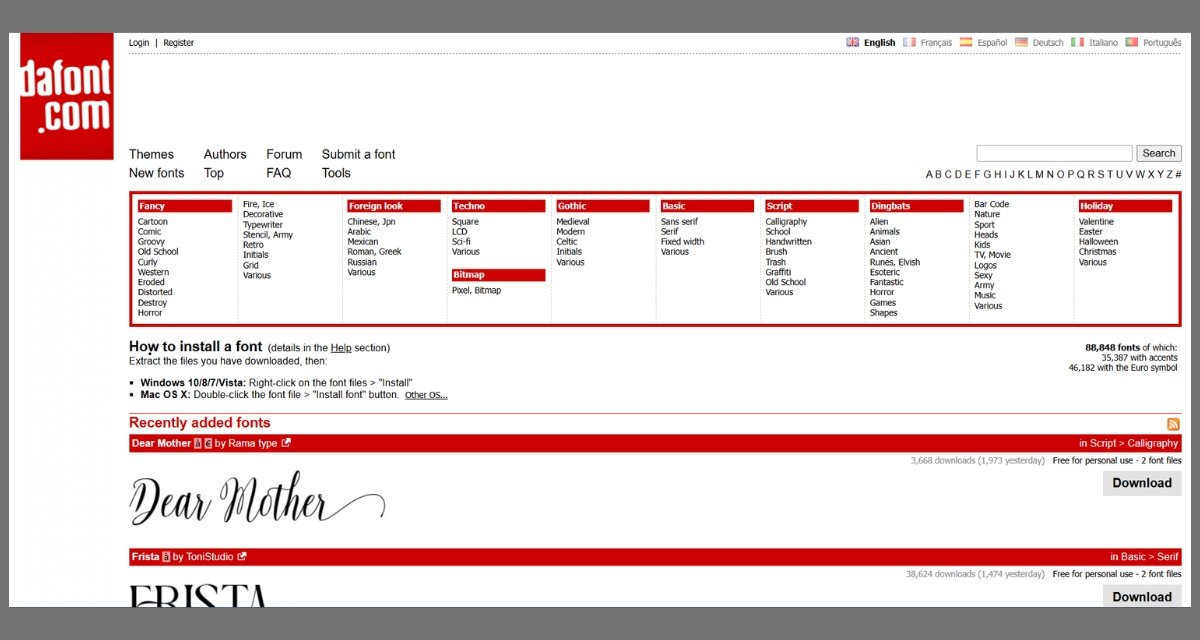Open the dafont.com logo homepage
Screen dimensions: 1200x640
(65, 96)
